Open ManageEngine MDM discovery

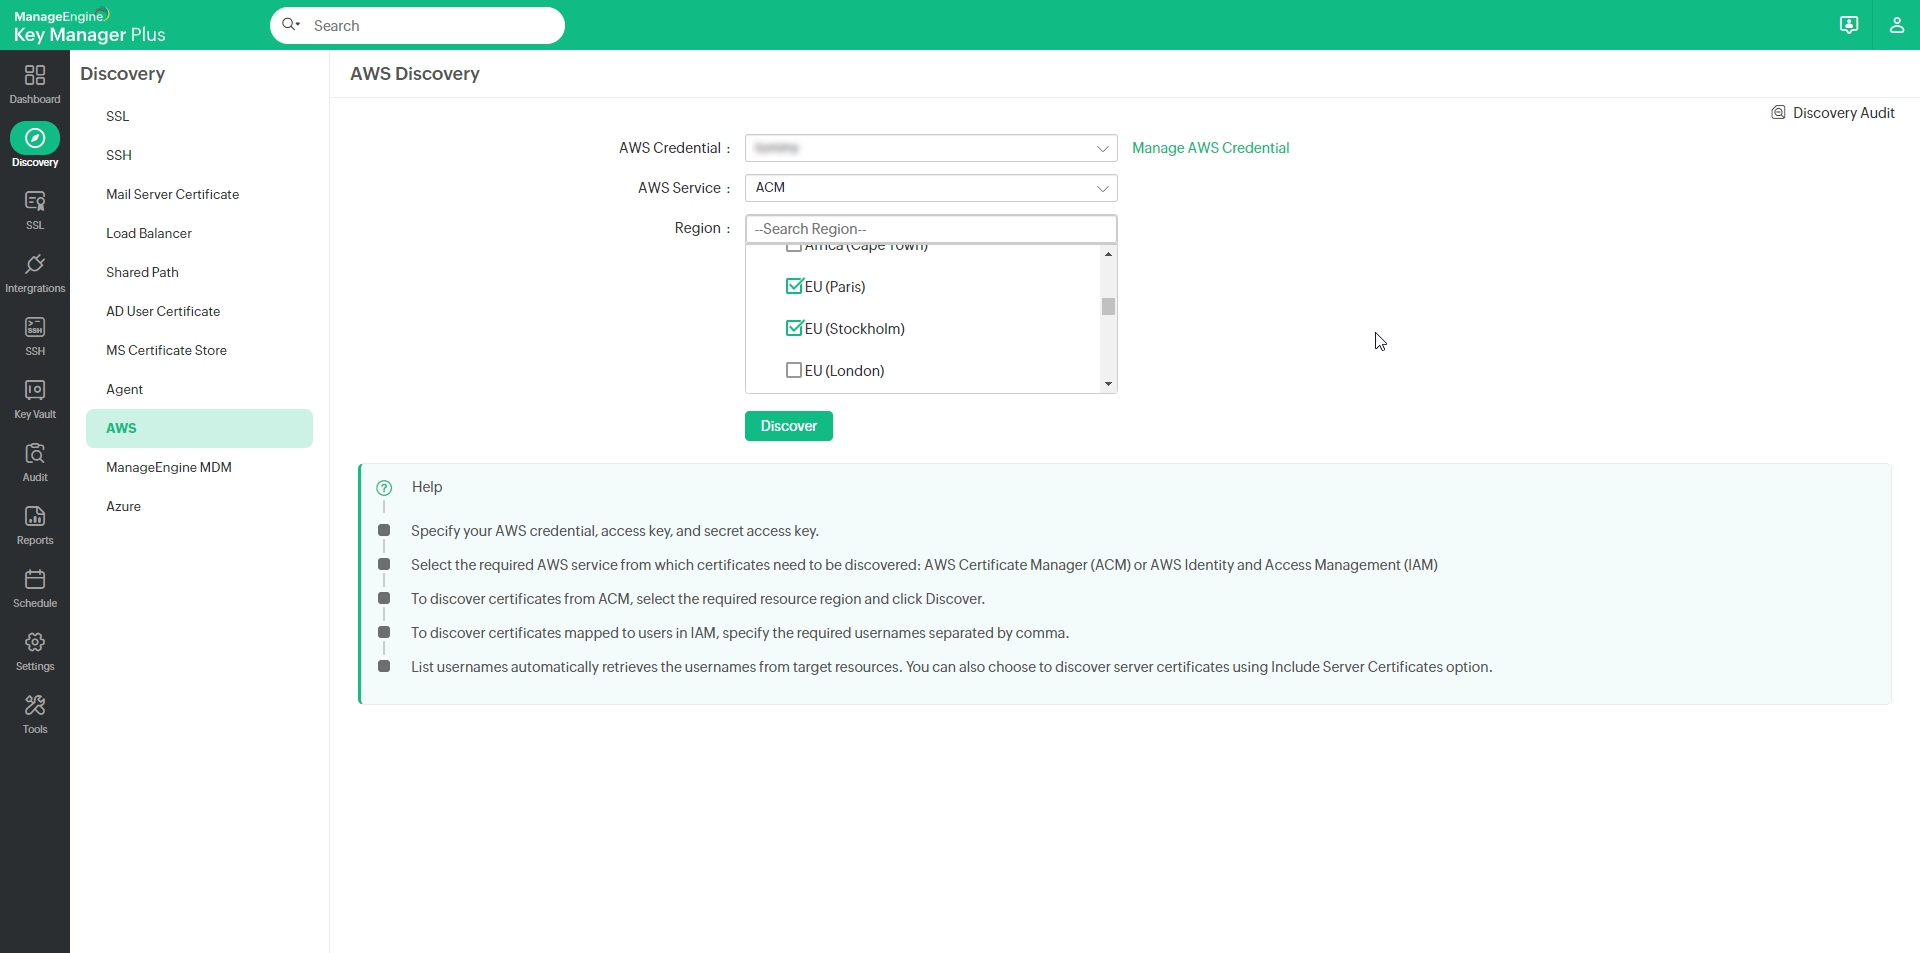[169, 467]
